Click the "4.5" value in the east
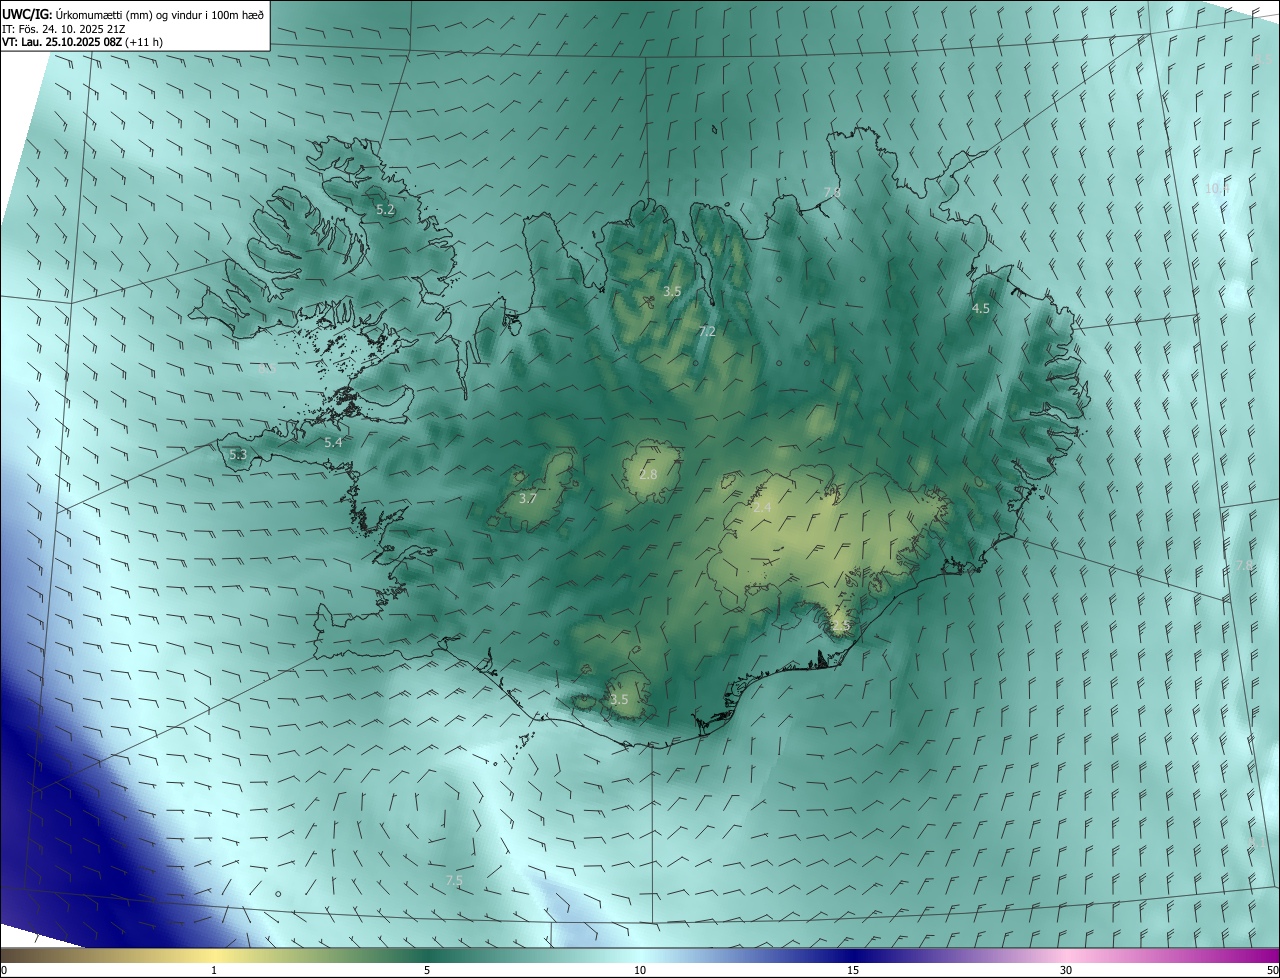 (x=981, y=309)
